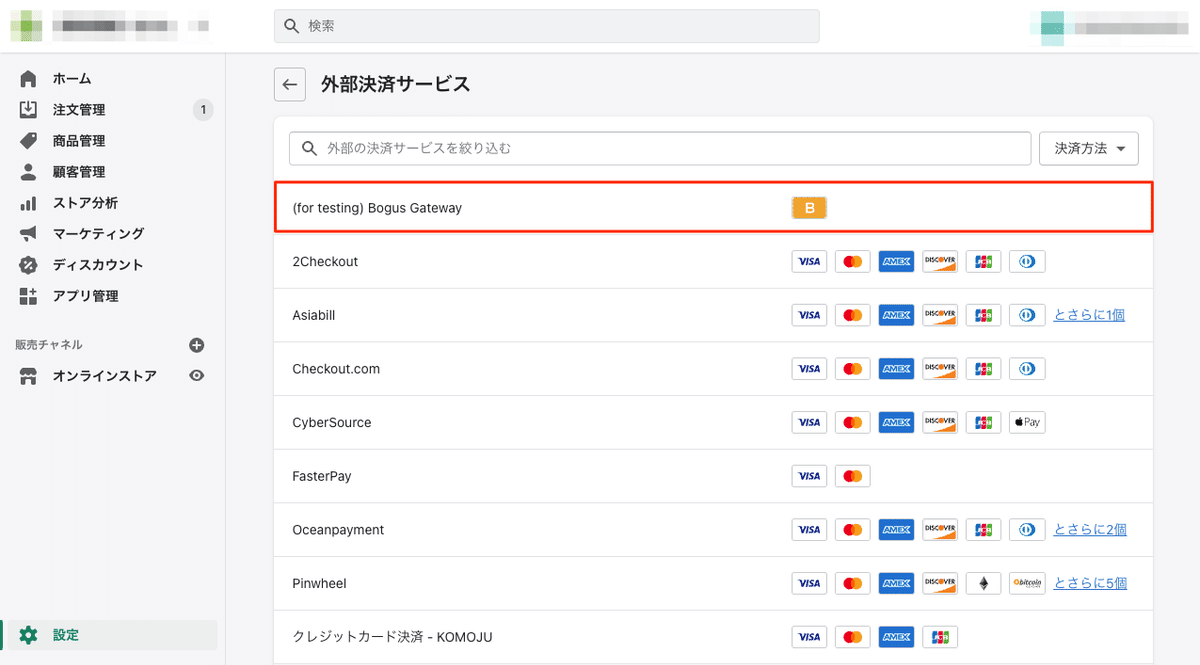Image resolution: width=1200 pixels, height=665 pixels.
Task: Click the 注文管理 inbox icon
Action: tap(28, 110)
